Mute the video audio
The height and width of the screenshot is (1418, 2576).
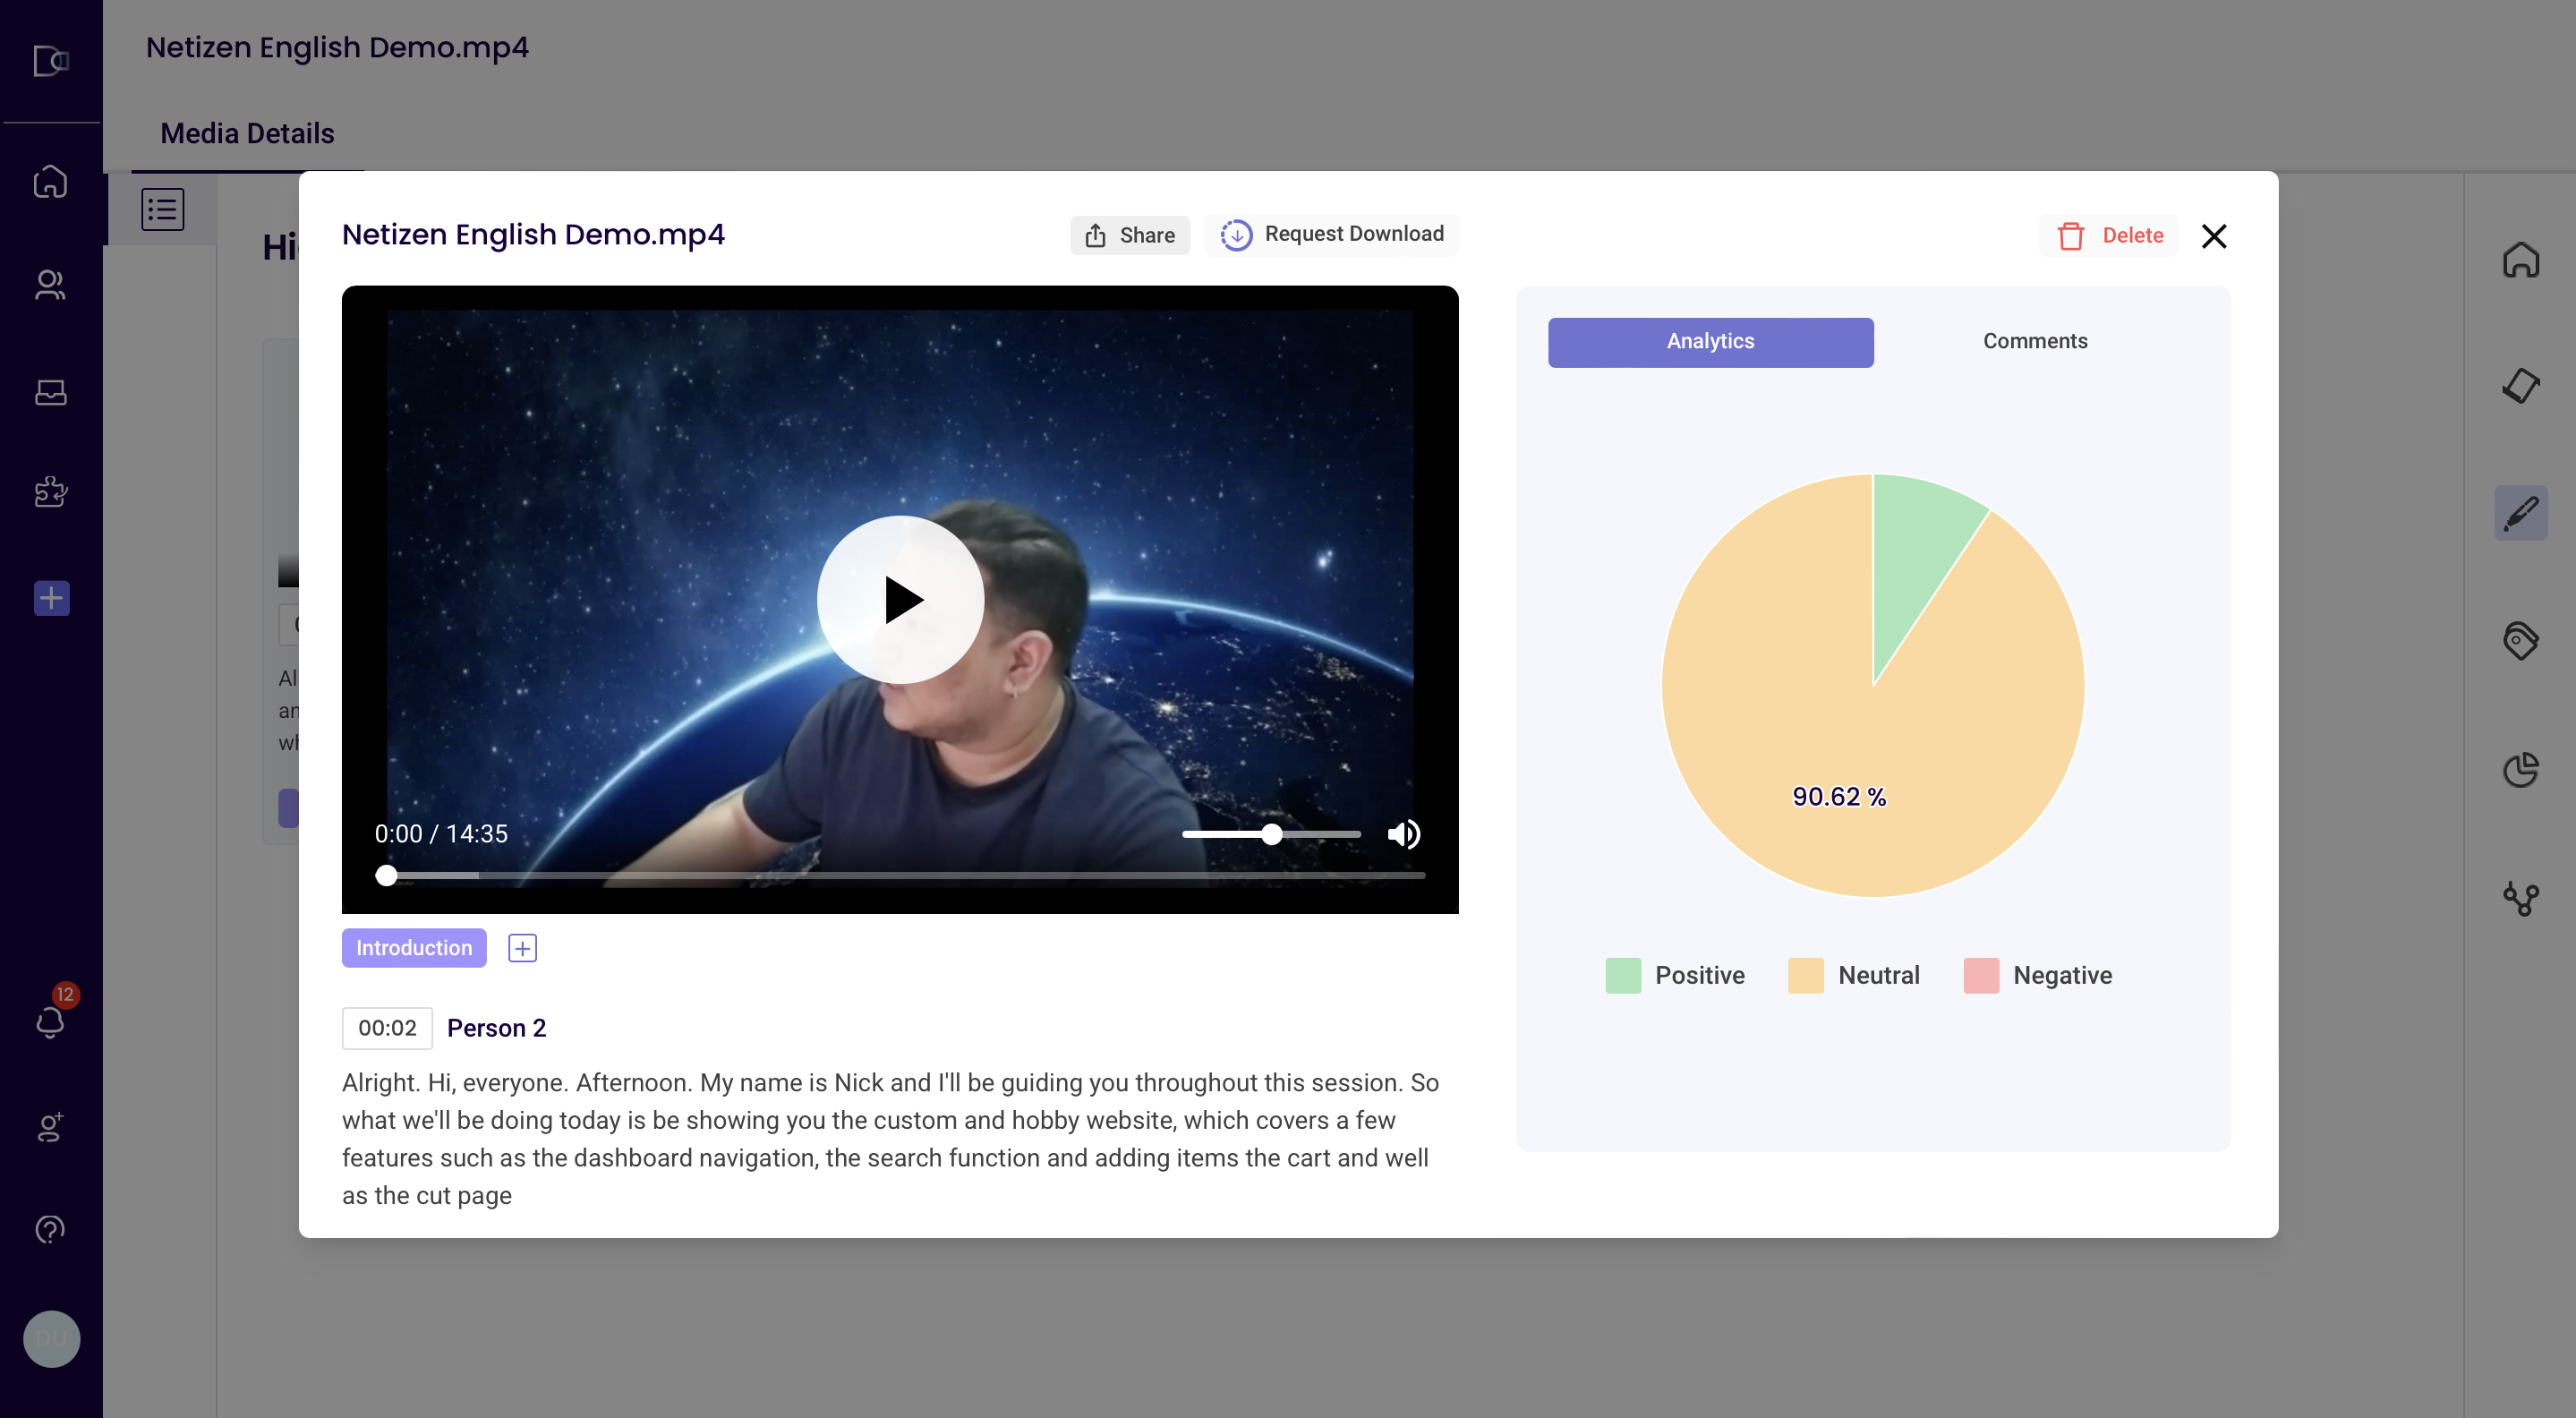click(x=1403, y=834)
